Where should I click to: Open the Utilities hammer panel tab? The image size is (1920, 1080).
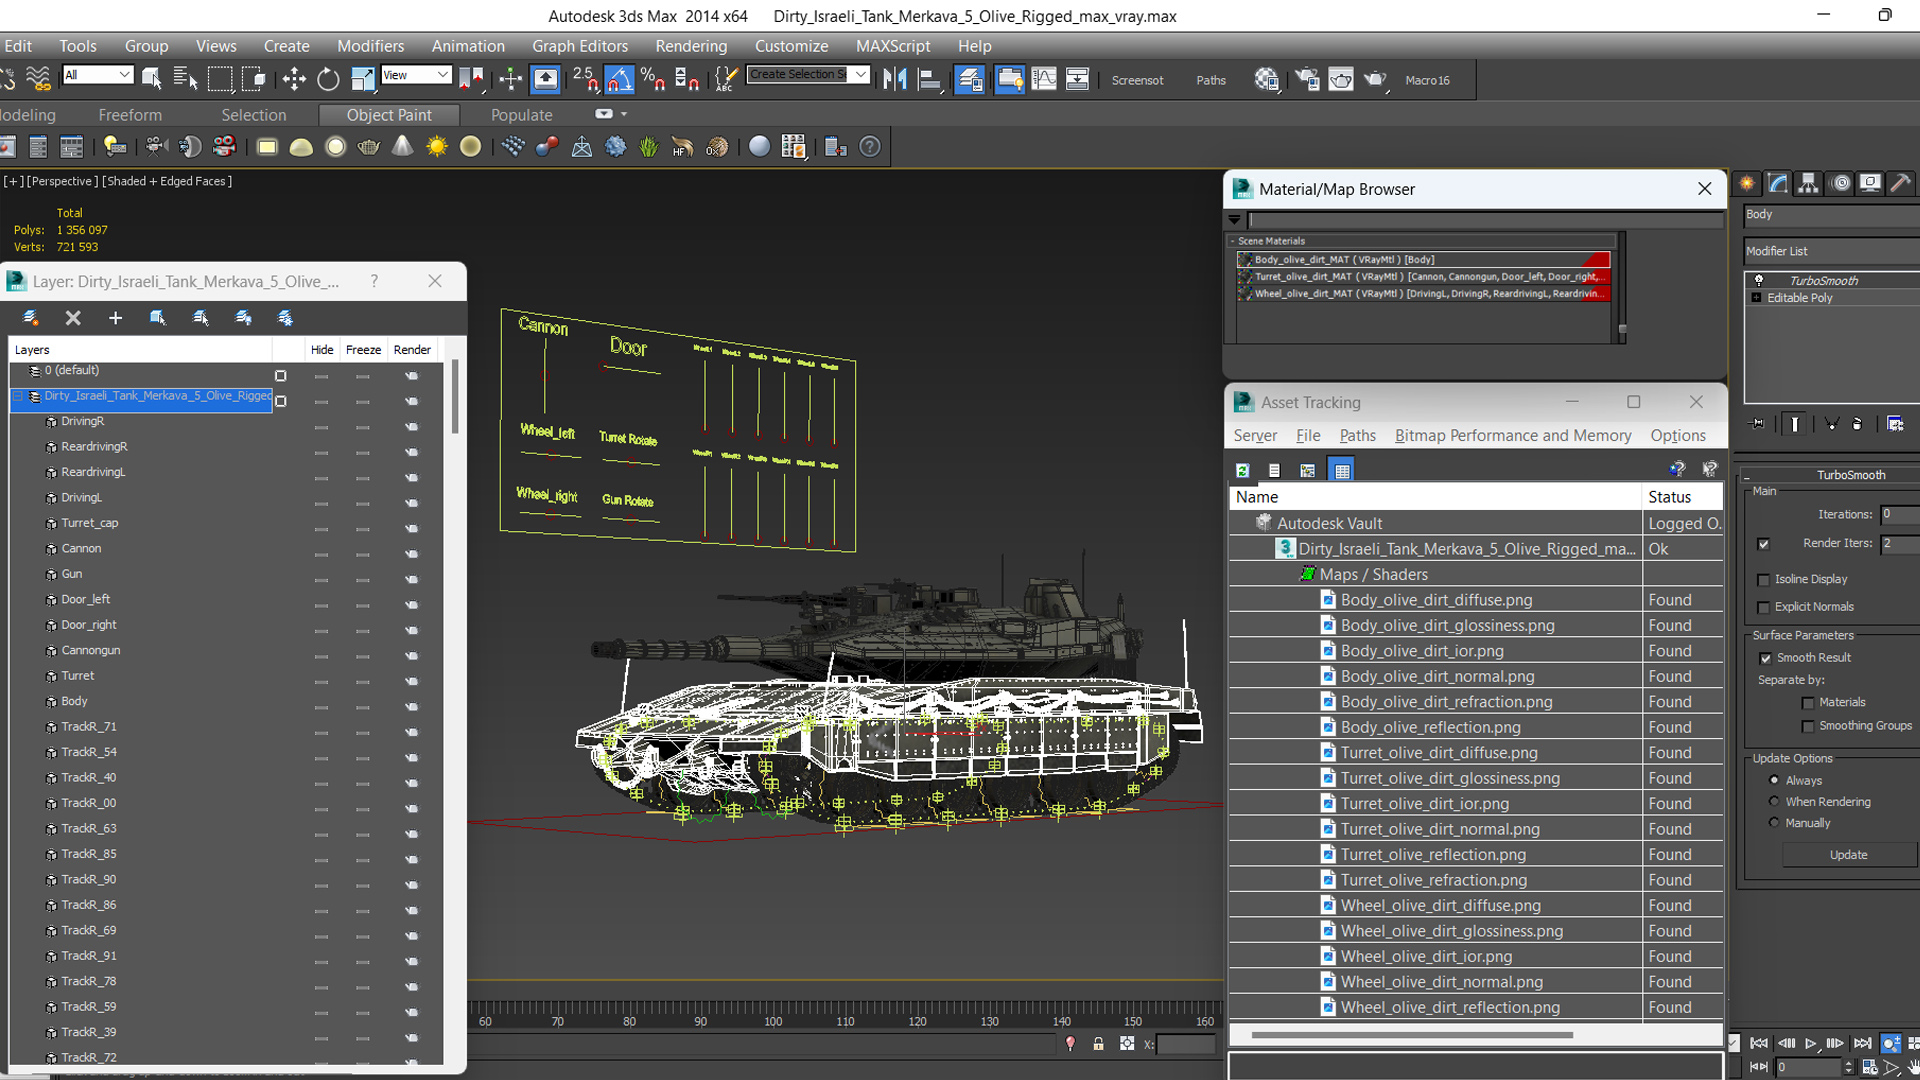(x=1902, y=183)
